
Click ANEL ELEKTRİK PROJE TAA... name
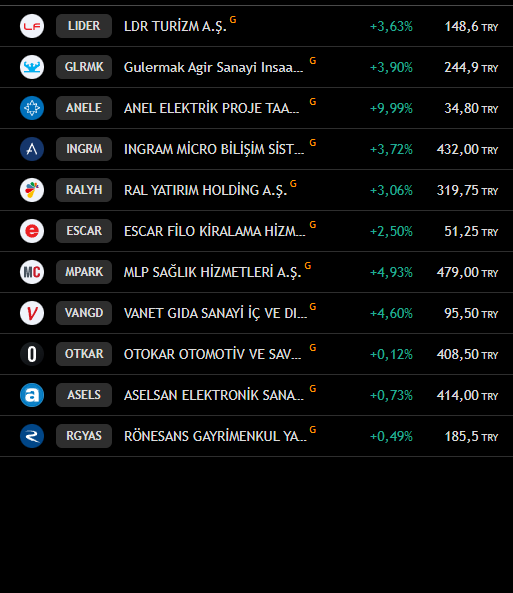coord(212,109)
